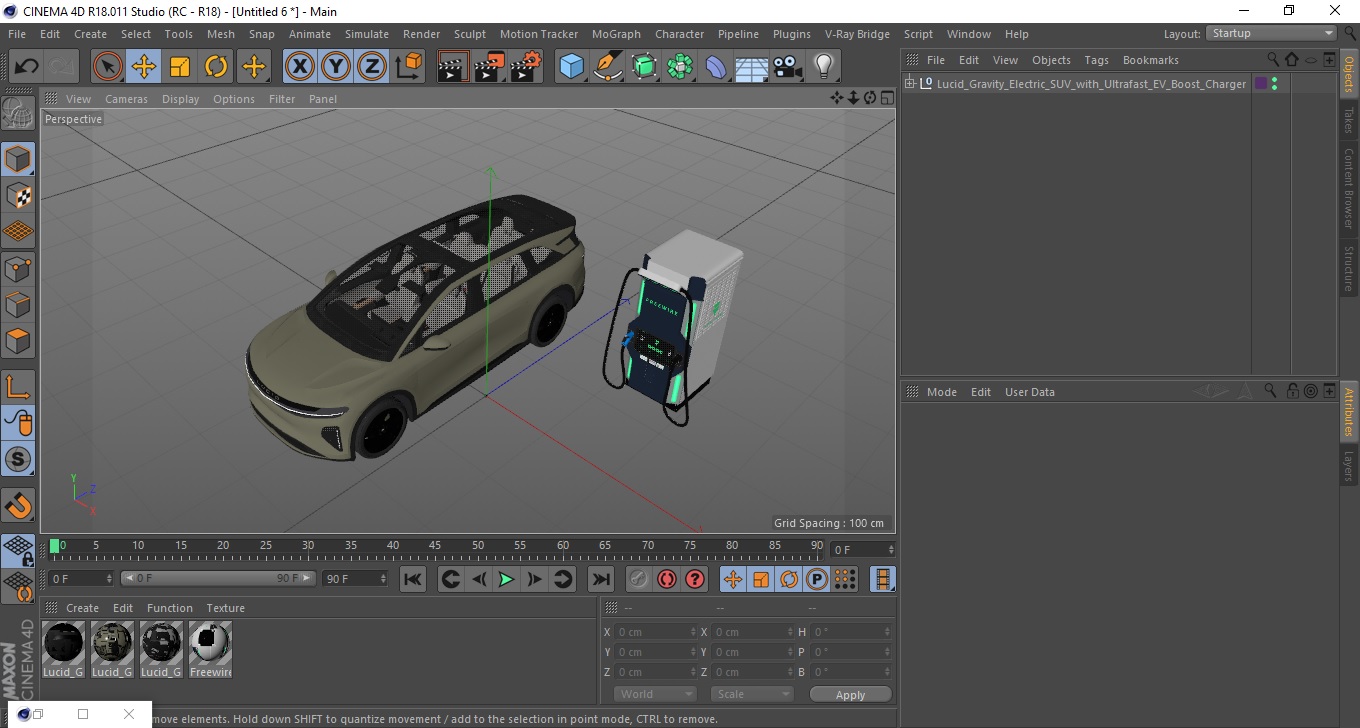Image resolution: width=1360 pixels, height=728 pixels.
Task: Add a Cube primitive object
Action: pyautogui.click(x=571, y=67)
